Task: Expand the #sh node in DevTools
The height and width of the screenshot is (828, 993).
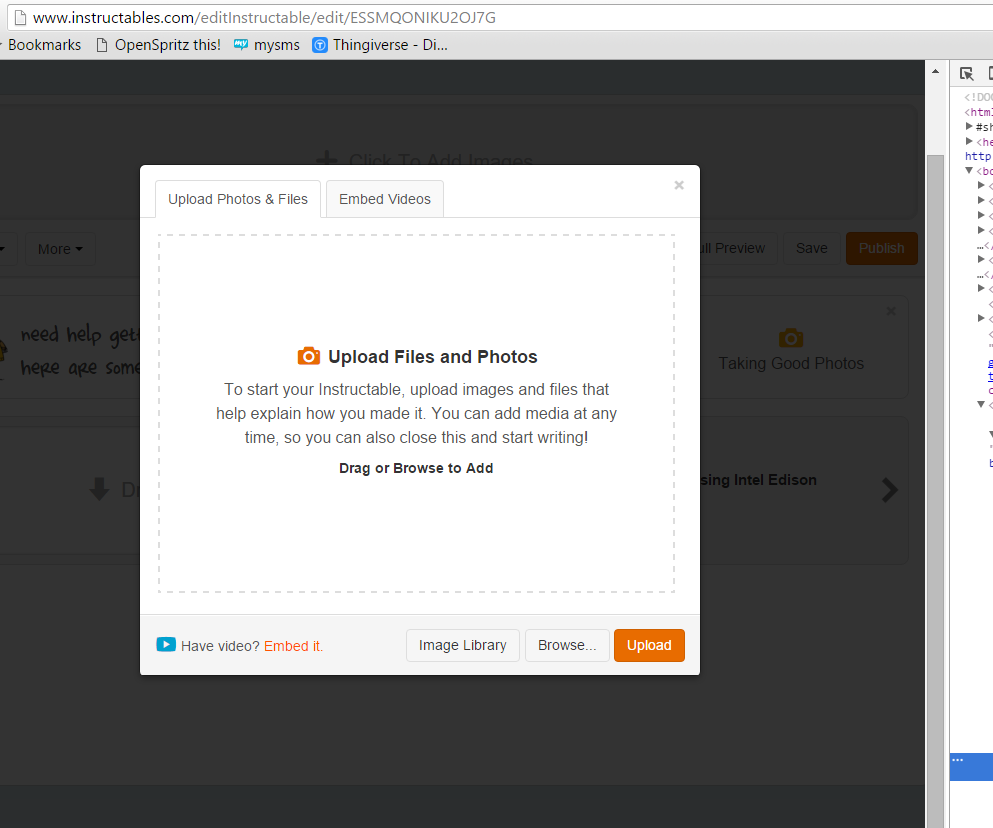Action: pos(969,127)
